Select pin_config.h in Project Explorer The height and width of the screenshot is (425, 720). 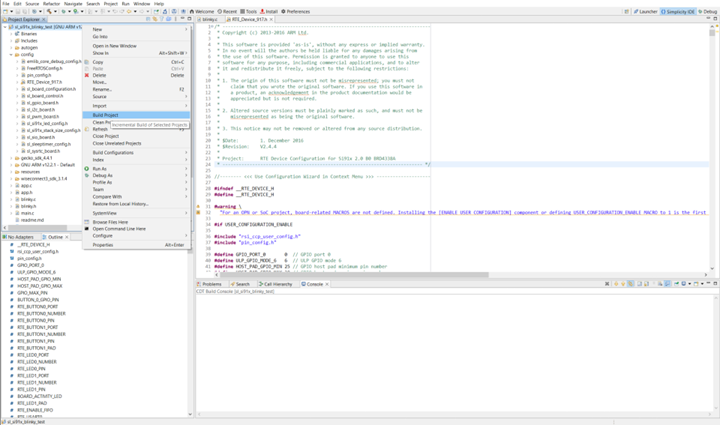[38, 75]
